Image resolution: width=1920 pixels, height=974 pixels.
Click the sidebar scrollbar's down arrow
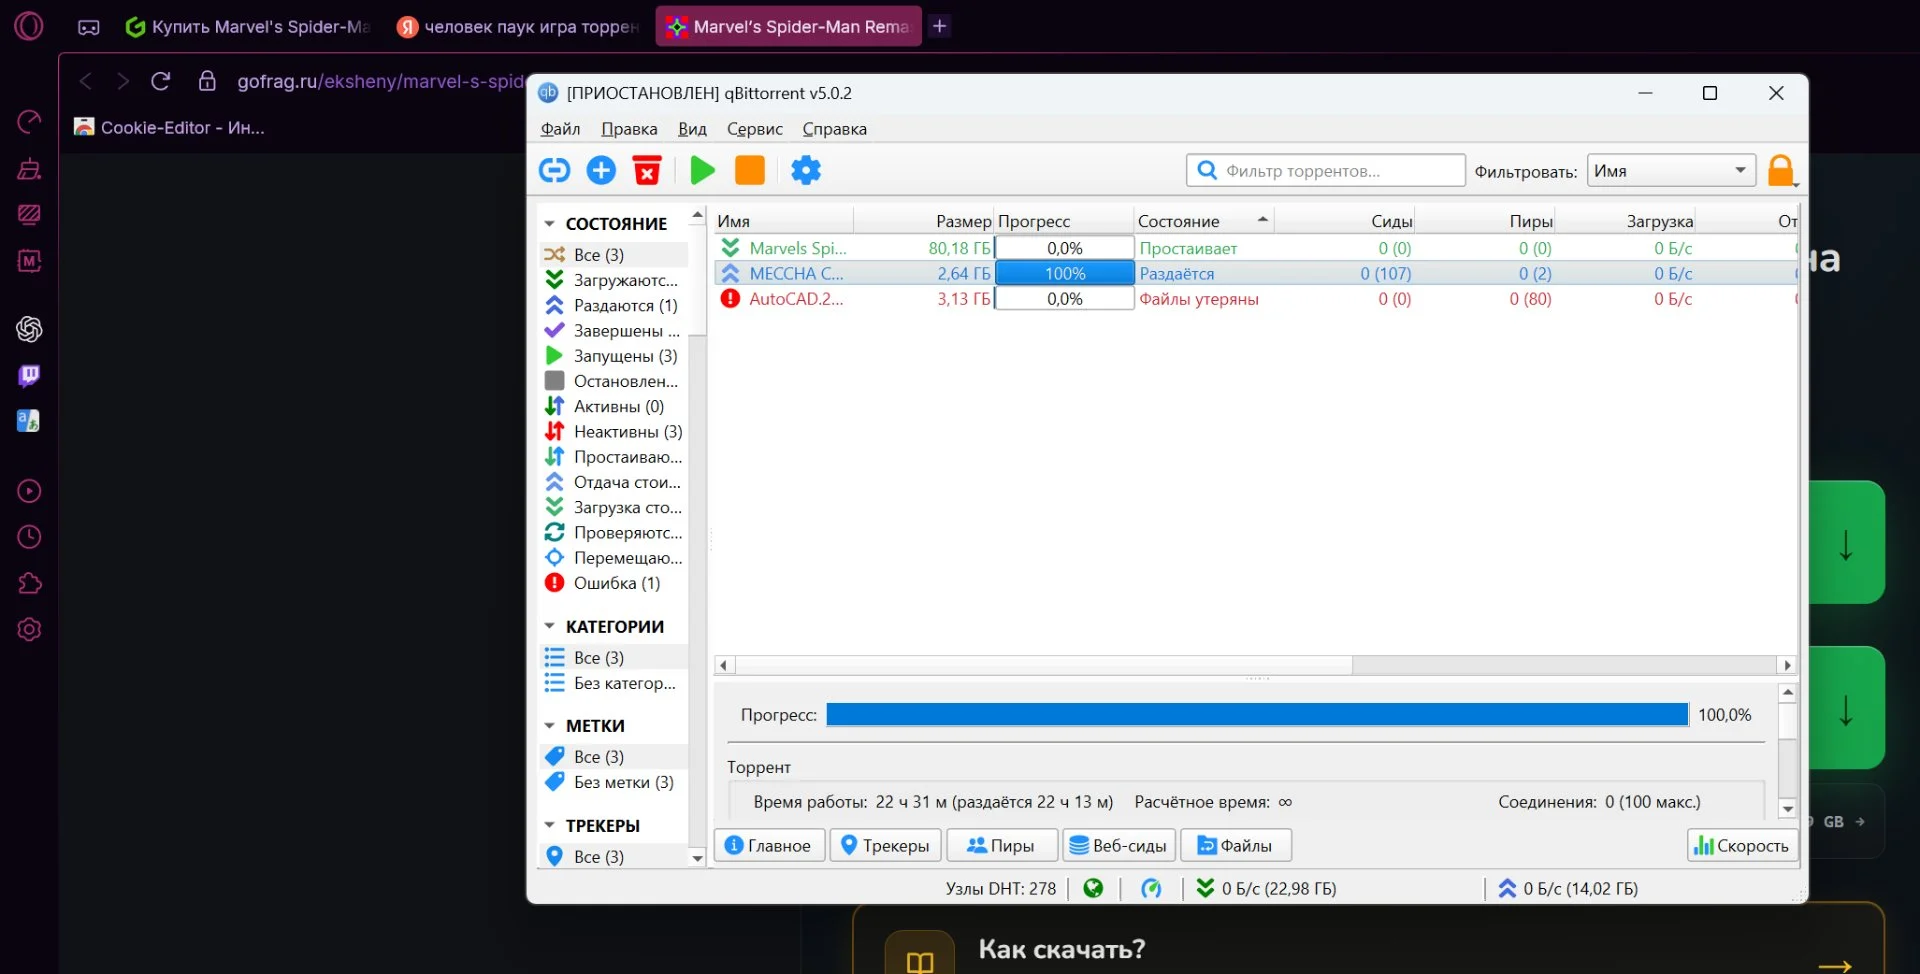(x=697, y=857)
